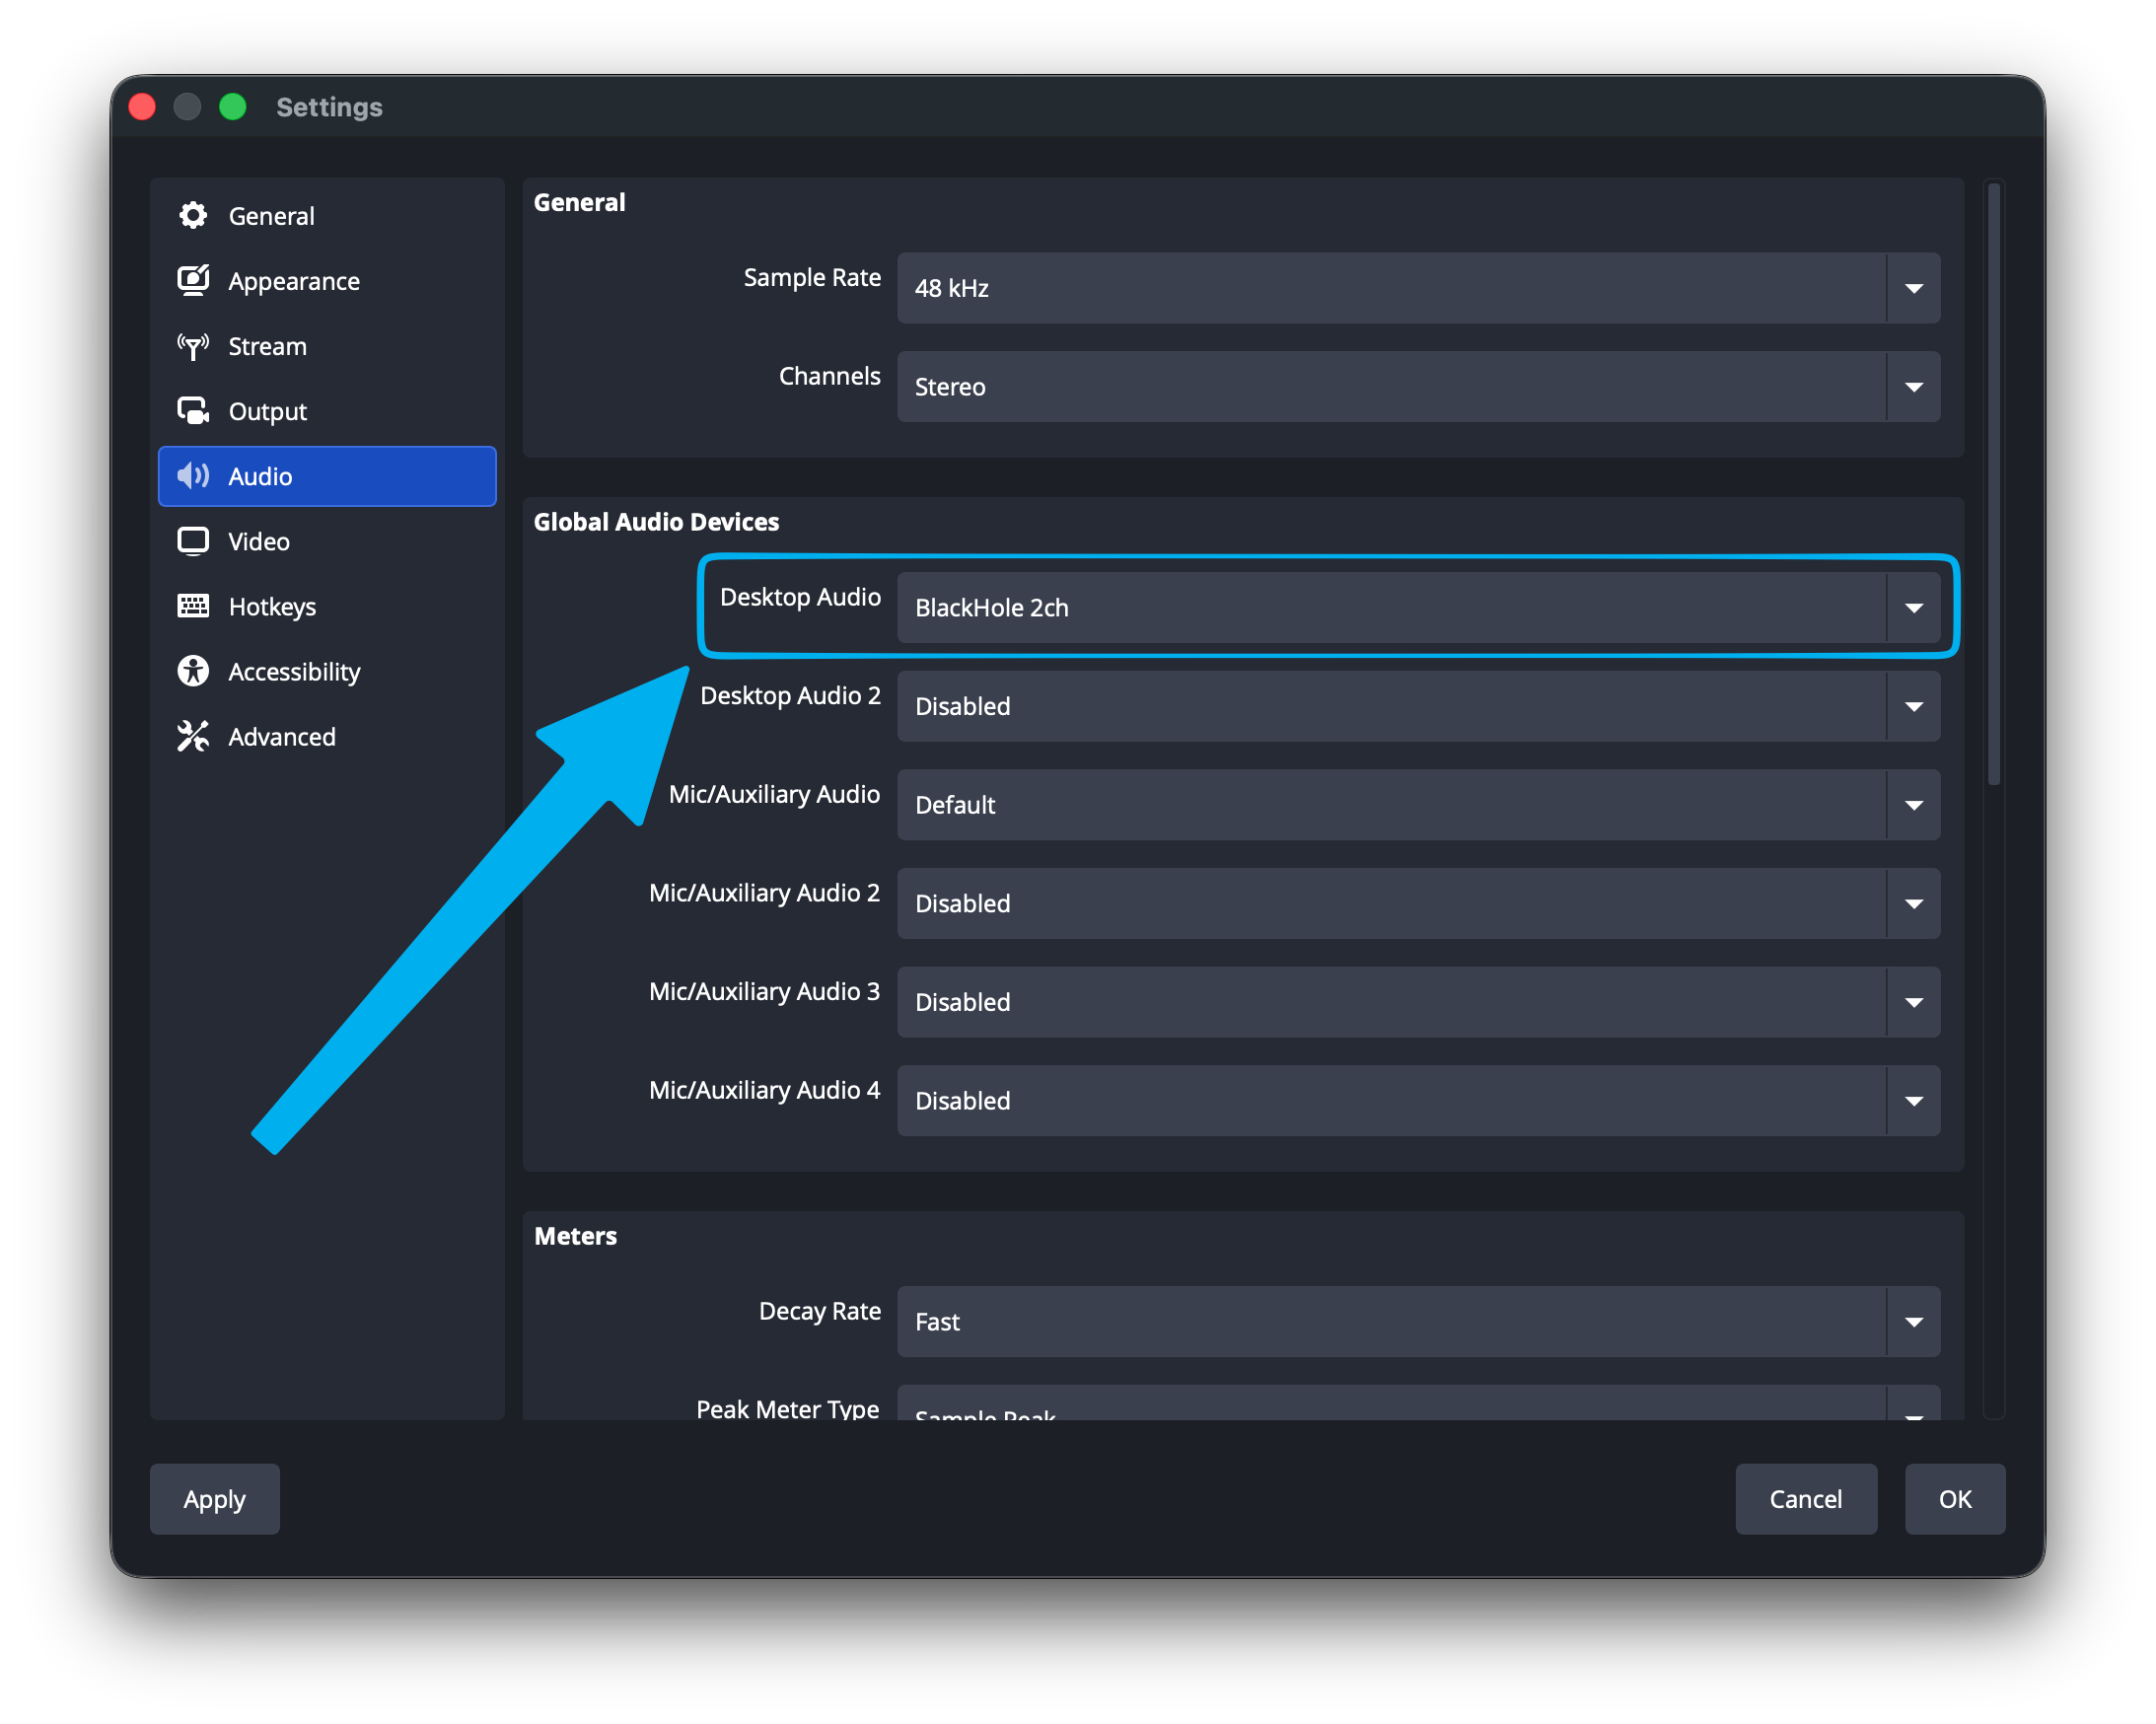Click the Mic/Auxiliary Audio 4 label
Viewport: 2156px width, 1724px height.
(x=764, y=1089)
